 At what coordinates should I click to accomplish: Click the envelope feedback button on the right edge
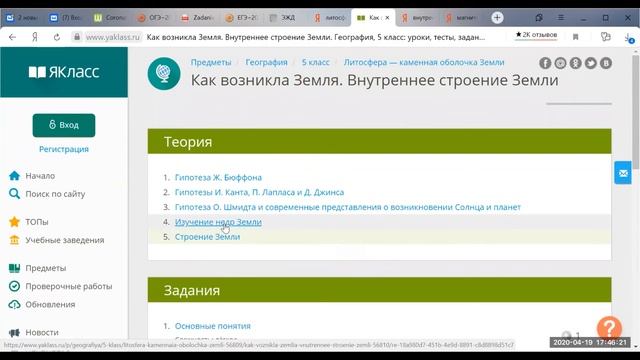click(x=623, y=173)
